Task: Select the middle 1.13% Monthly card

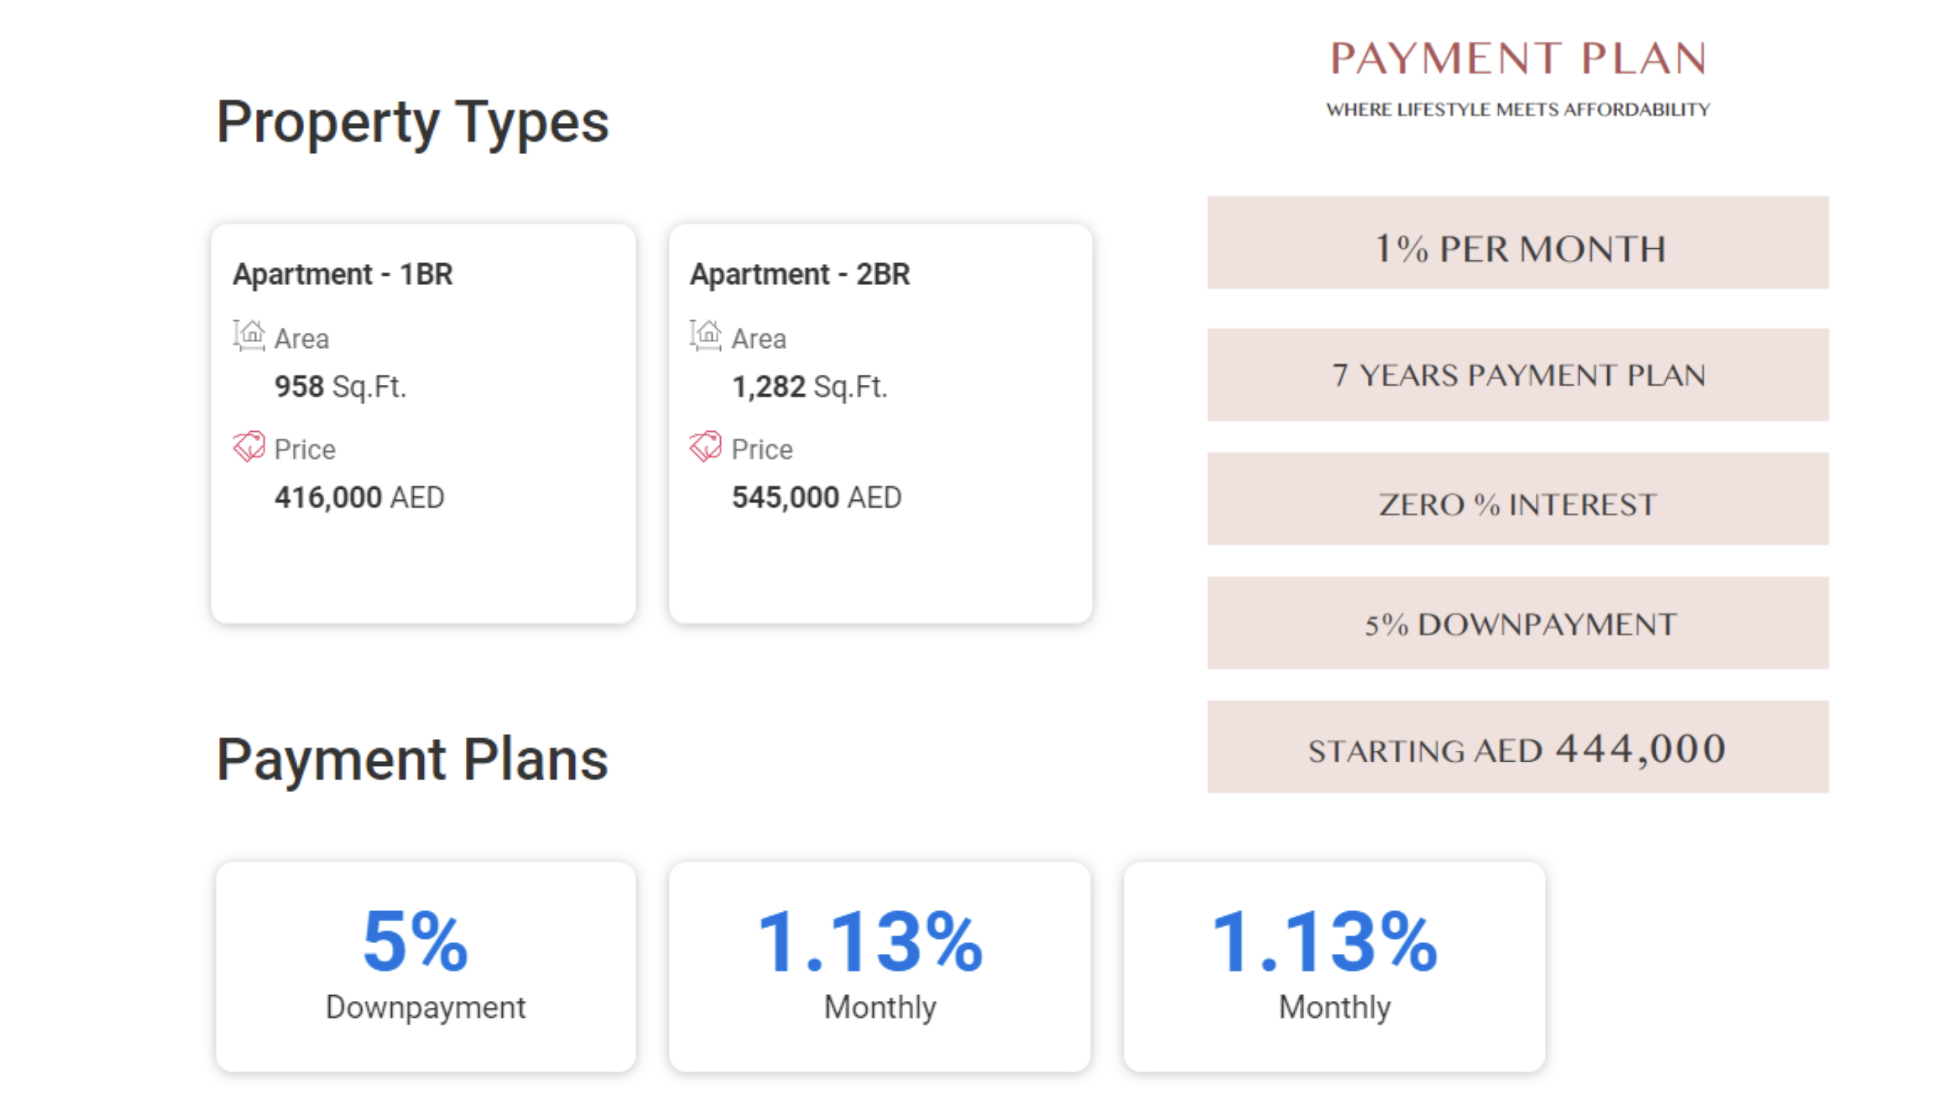Action: coord(879,967)
